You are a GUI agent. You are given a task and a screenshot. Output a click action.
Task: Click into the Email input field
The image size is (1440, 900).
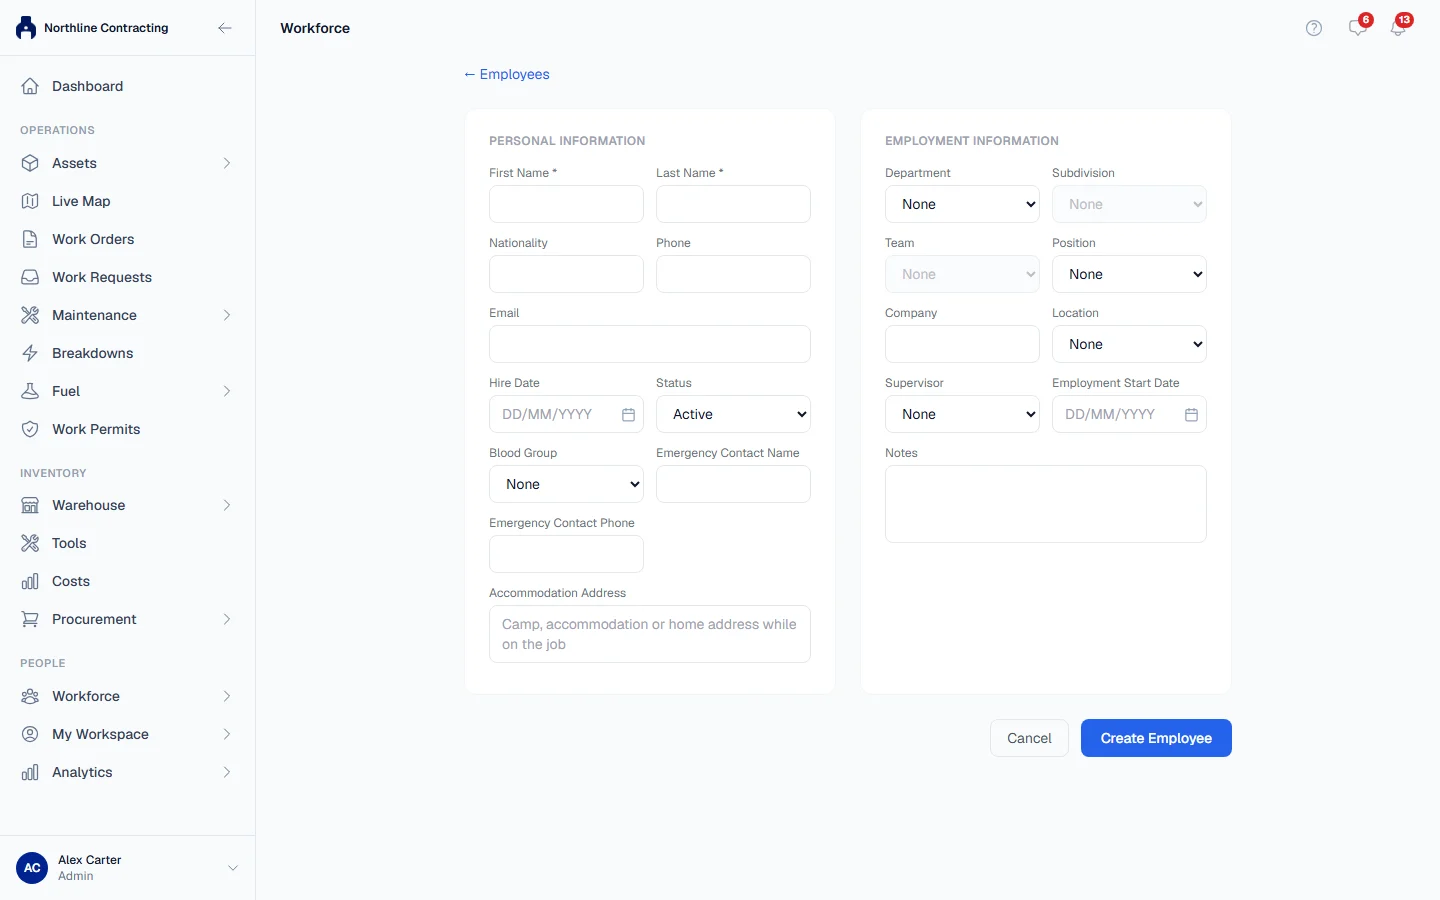click(650, 344)
